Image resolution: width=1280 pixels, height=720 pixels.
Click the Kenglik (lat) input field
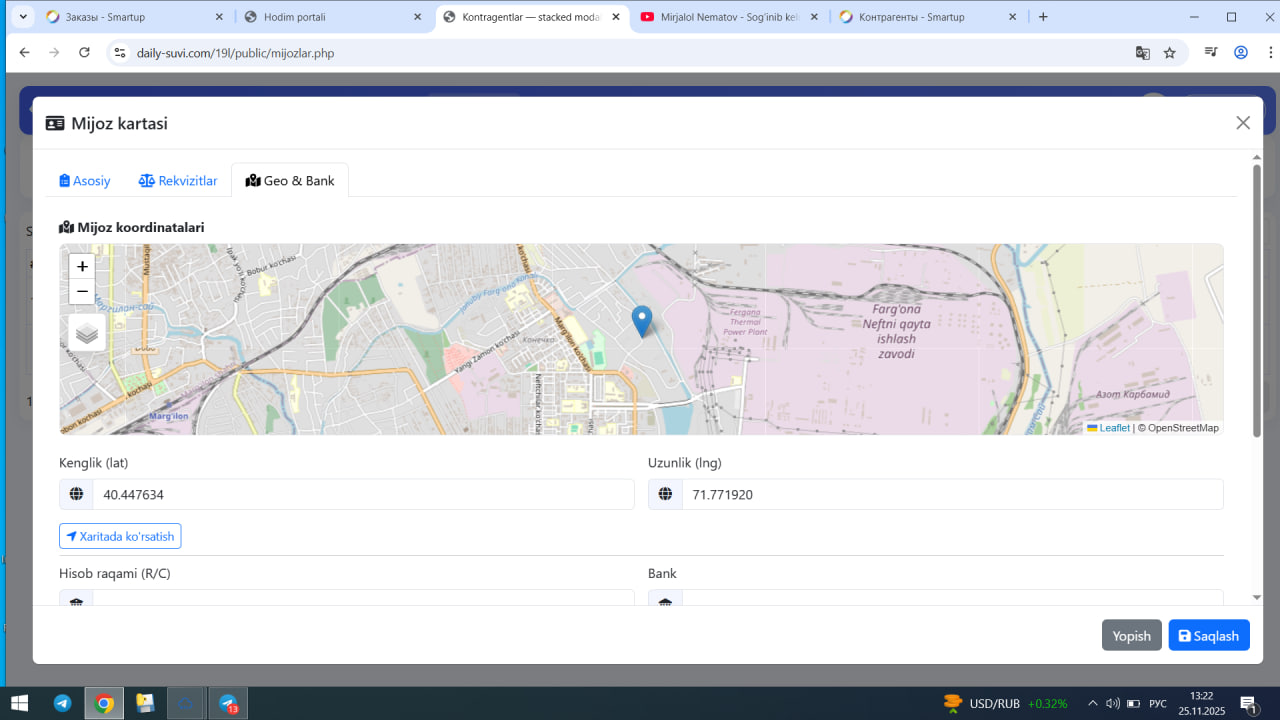click(362, 494)
